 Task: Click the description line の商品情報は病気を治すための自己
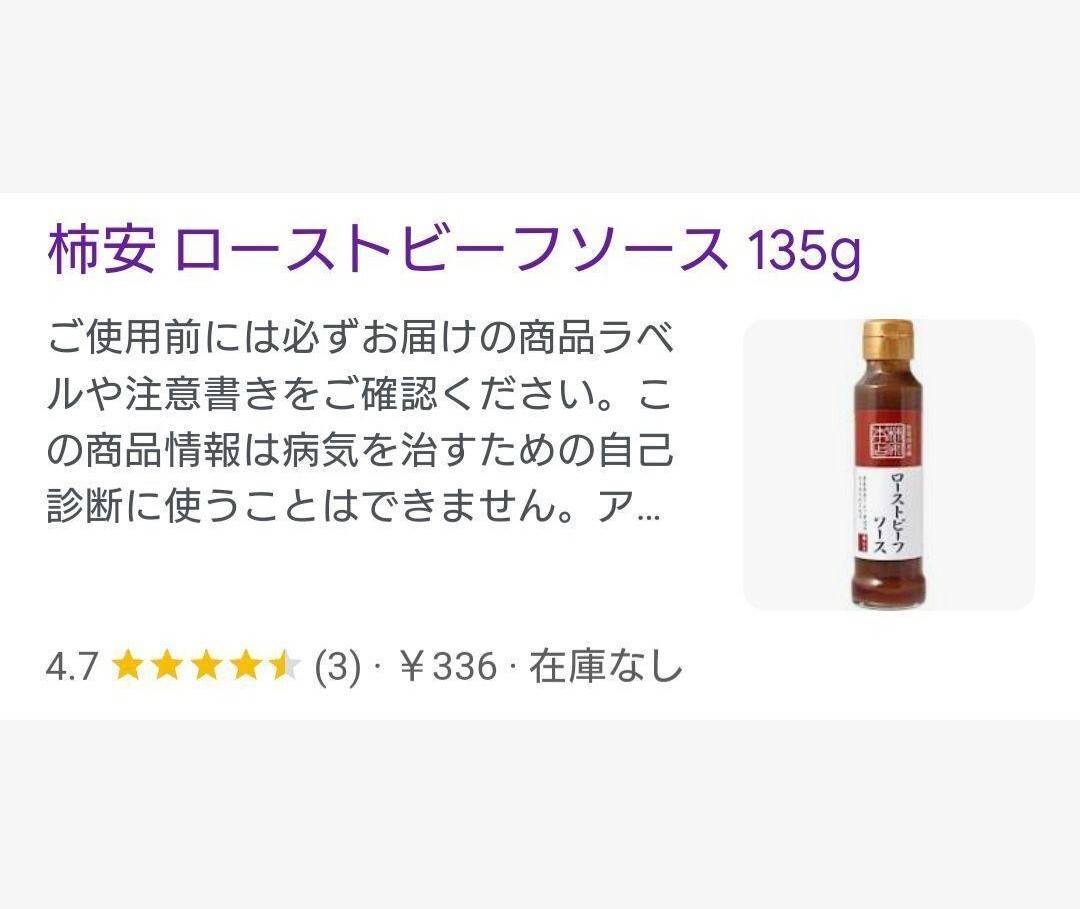click(360, 450)
